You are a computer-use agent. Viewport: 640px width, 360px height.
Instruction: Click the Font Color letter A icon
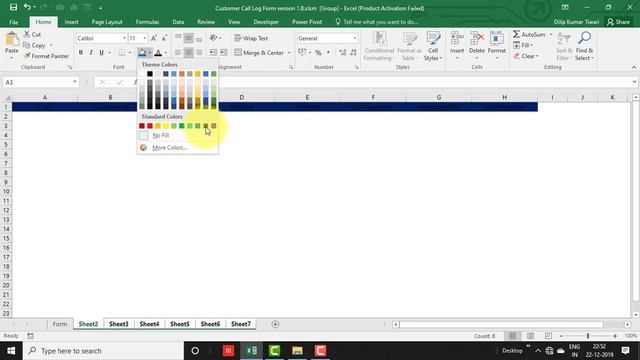158,53
